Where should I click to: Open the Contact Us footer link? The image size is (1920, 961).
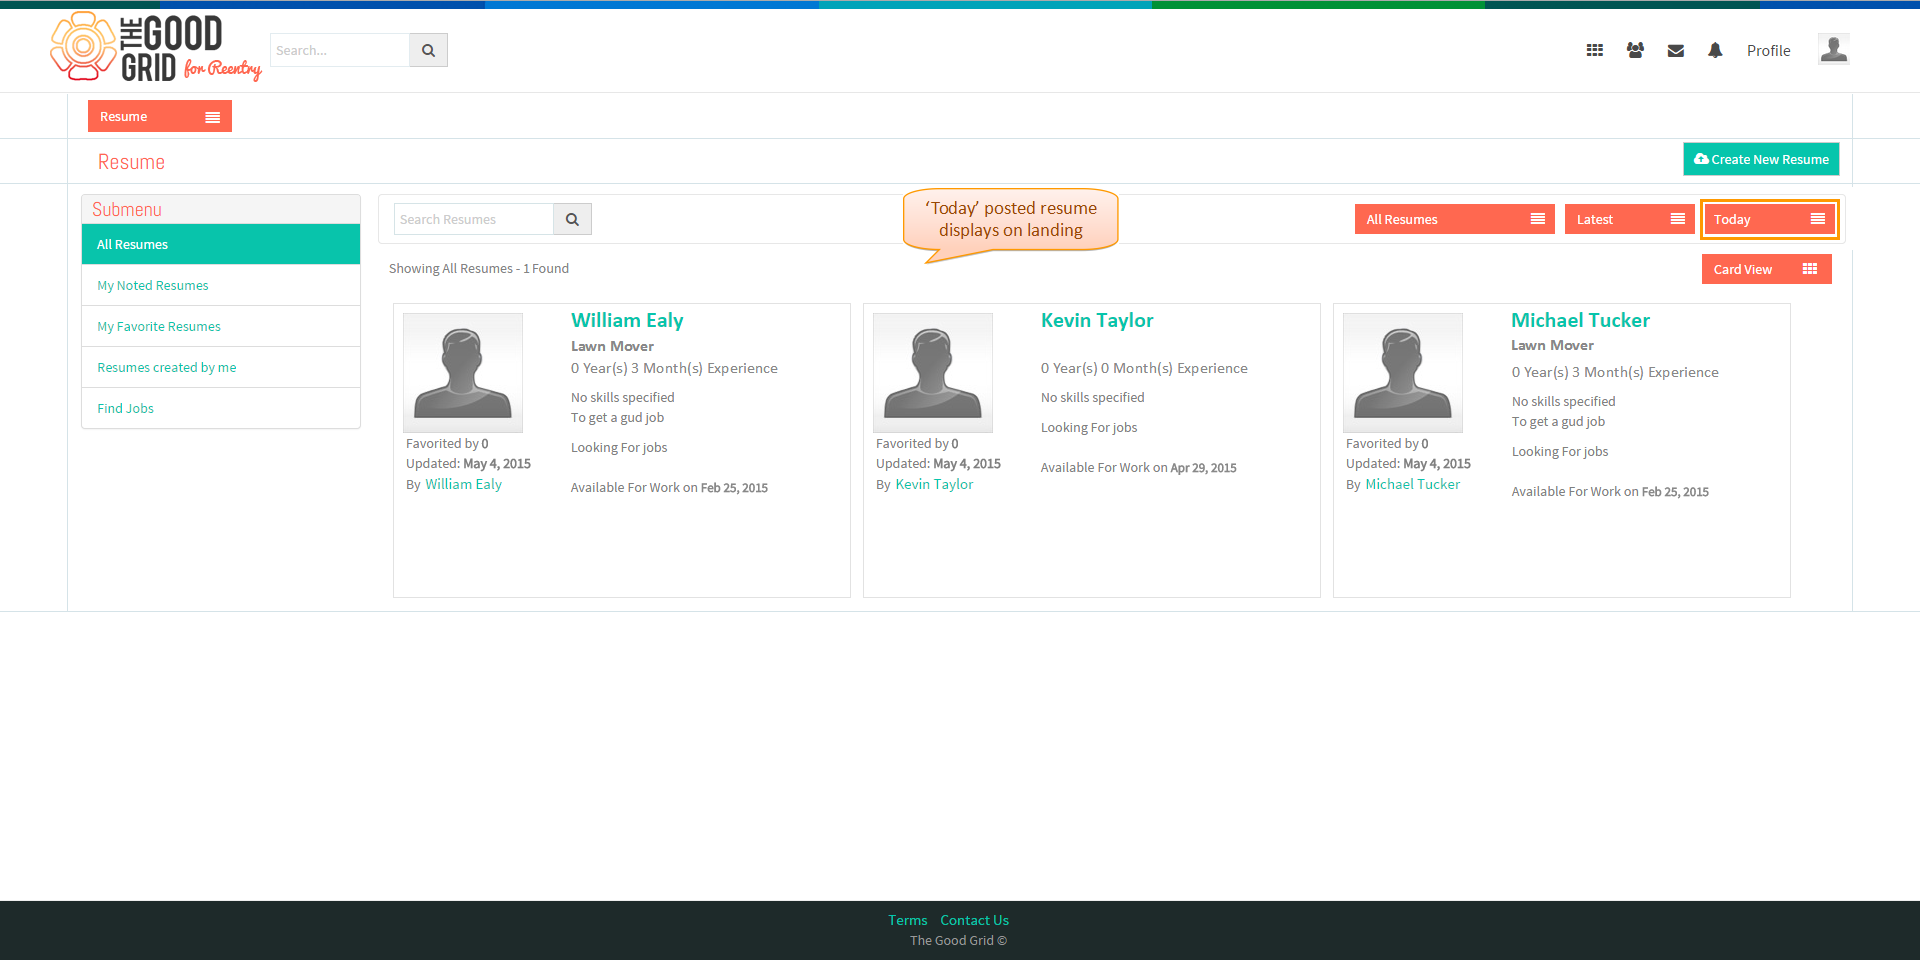(974, 920)
